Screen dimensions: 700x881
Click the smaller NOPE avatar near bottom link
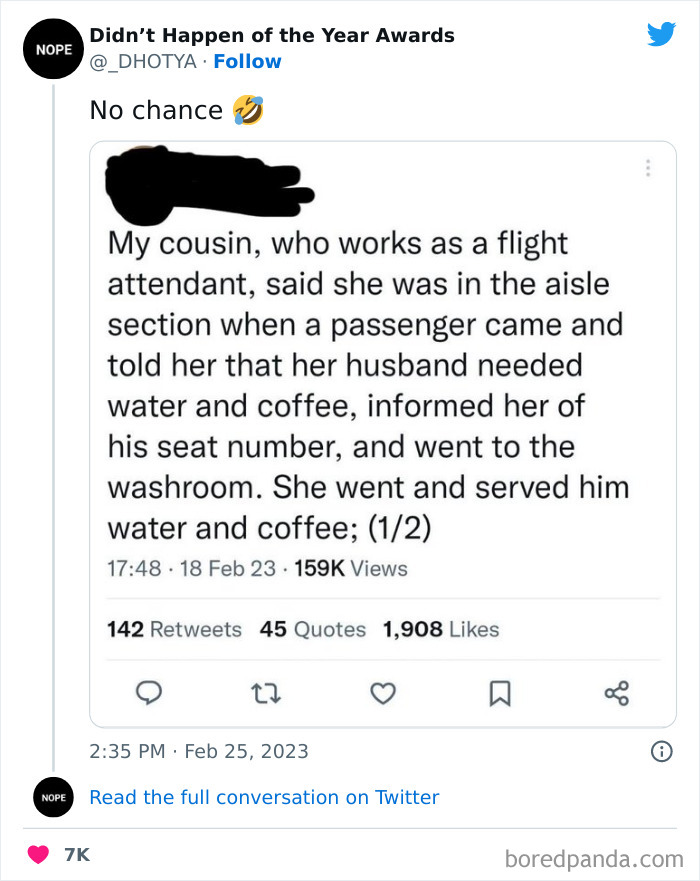pos(53,797)
